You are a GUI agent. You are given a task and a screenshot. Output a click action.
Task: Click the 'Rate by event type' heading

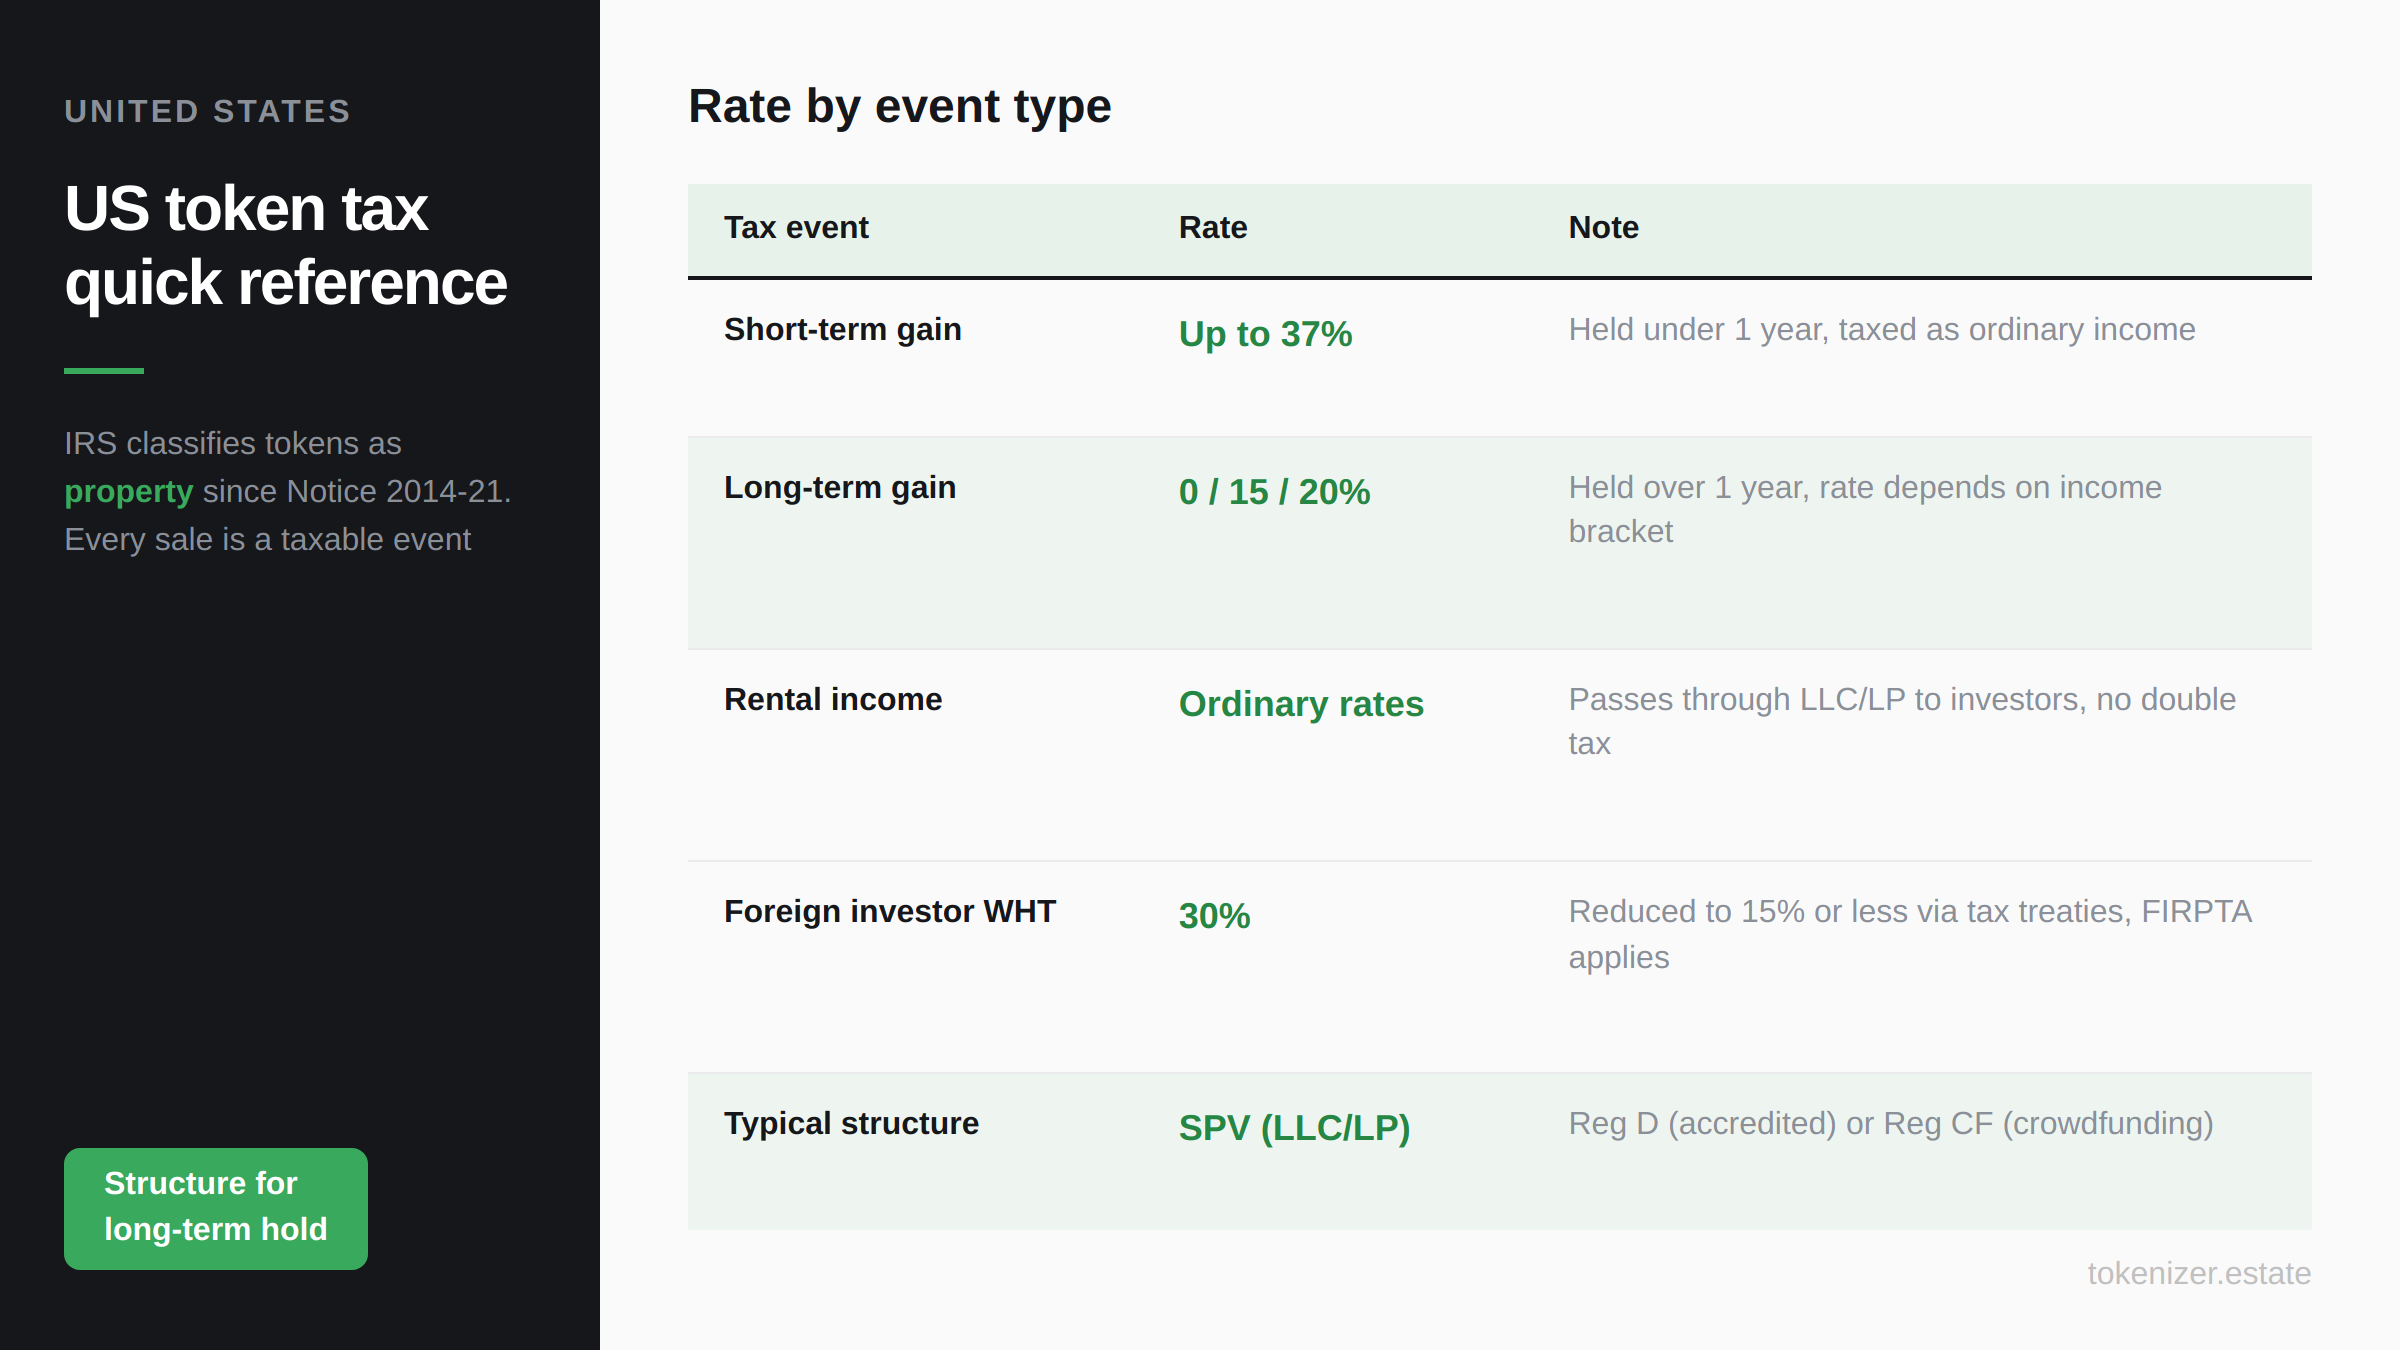[x=899, y=106]
